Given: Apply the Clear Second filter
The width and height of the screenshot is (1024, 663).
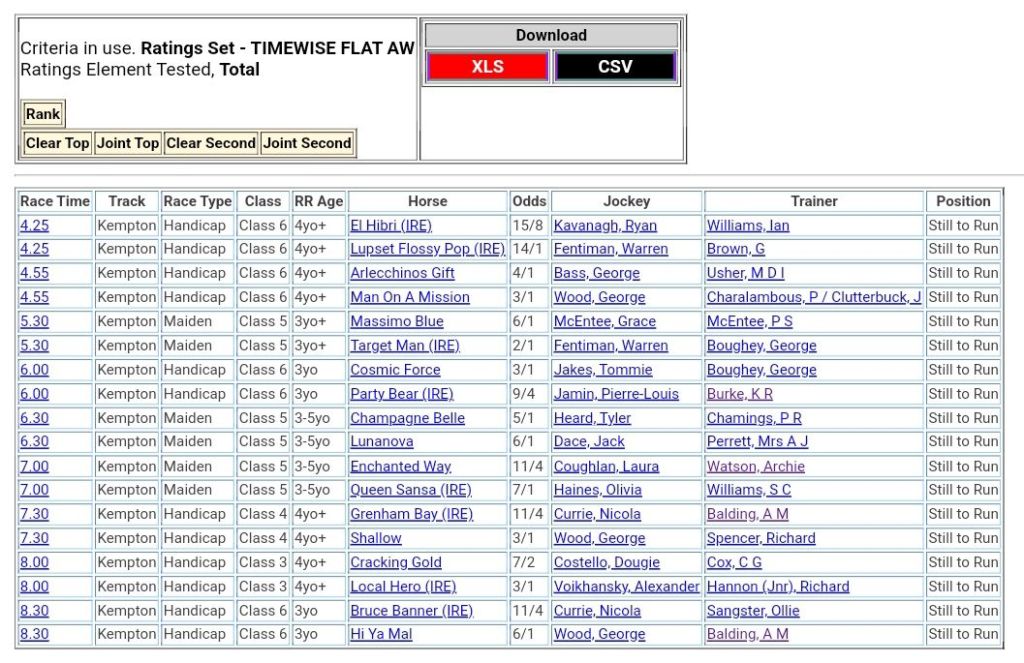Looking at the screenshot, I should [211, 143].
